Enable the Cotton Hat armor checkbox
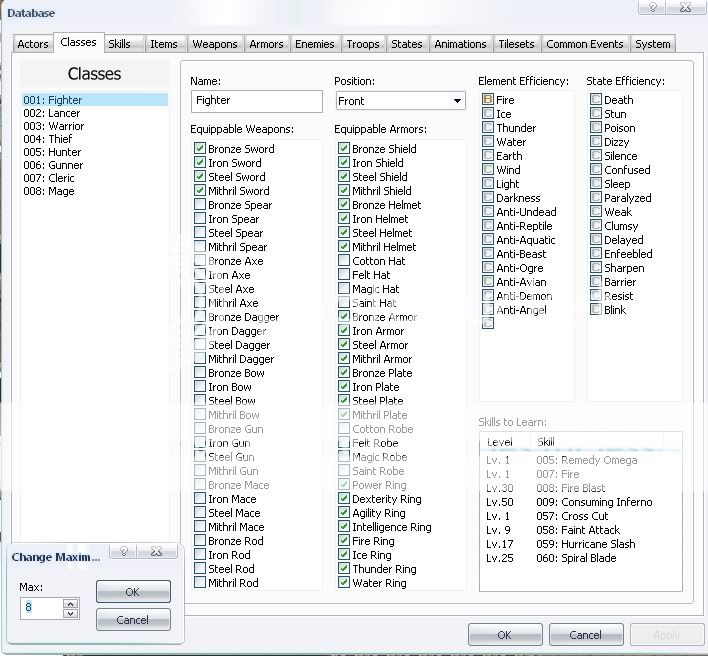The height and width of the screenshot is (656, 708). tap(345, 261)
